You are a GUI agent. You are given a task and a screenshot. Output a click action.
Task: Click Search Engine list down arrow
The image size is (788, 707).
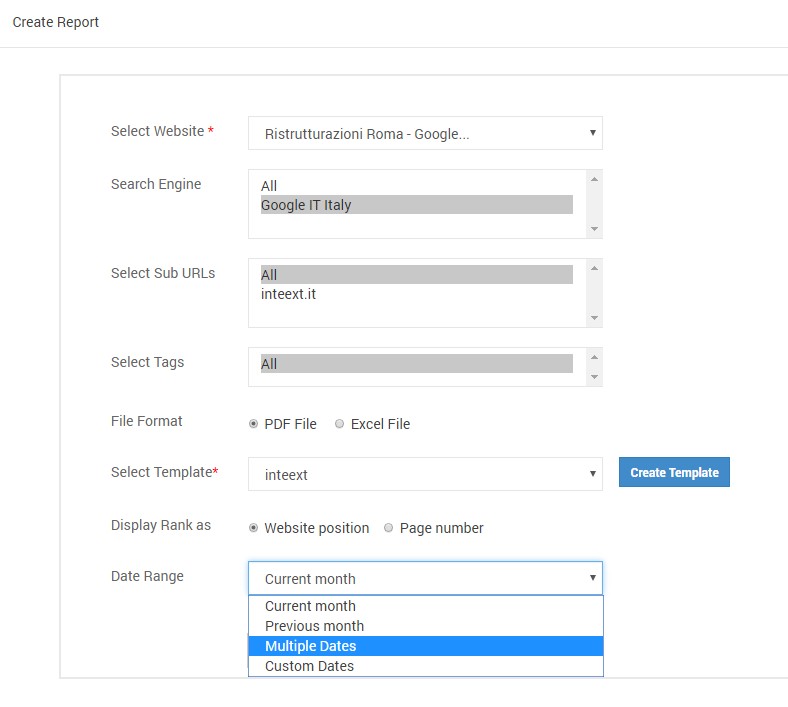point(595,229)
